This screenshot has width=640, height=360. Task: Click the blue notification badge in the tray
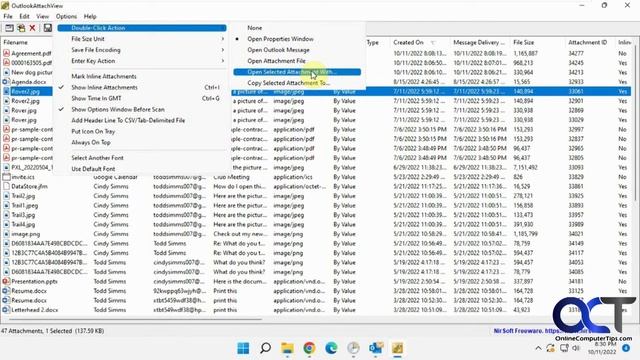click(x=626, y=348)
